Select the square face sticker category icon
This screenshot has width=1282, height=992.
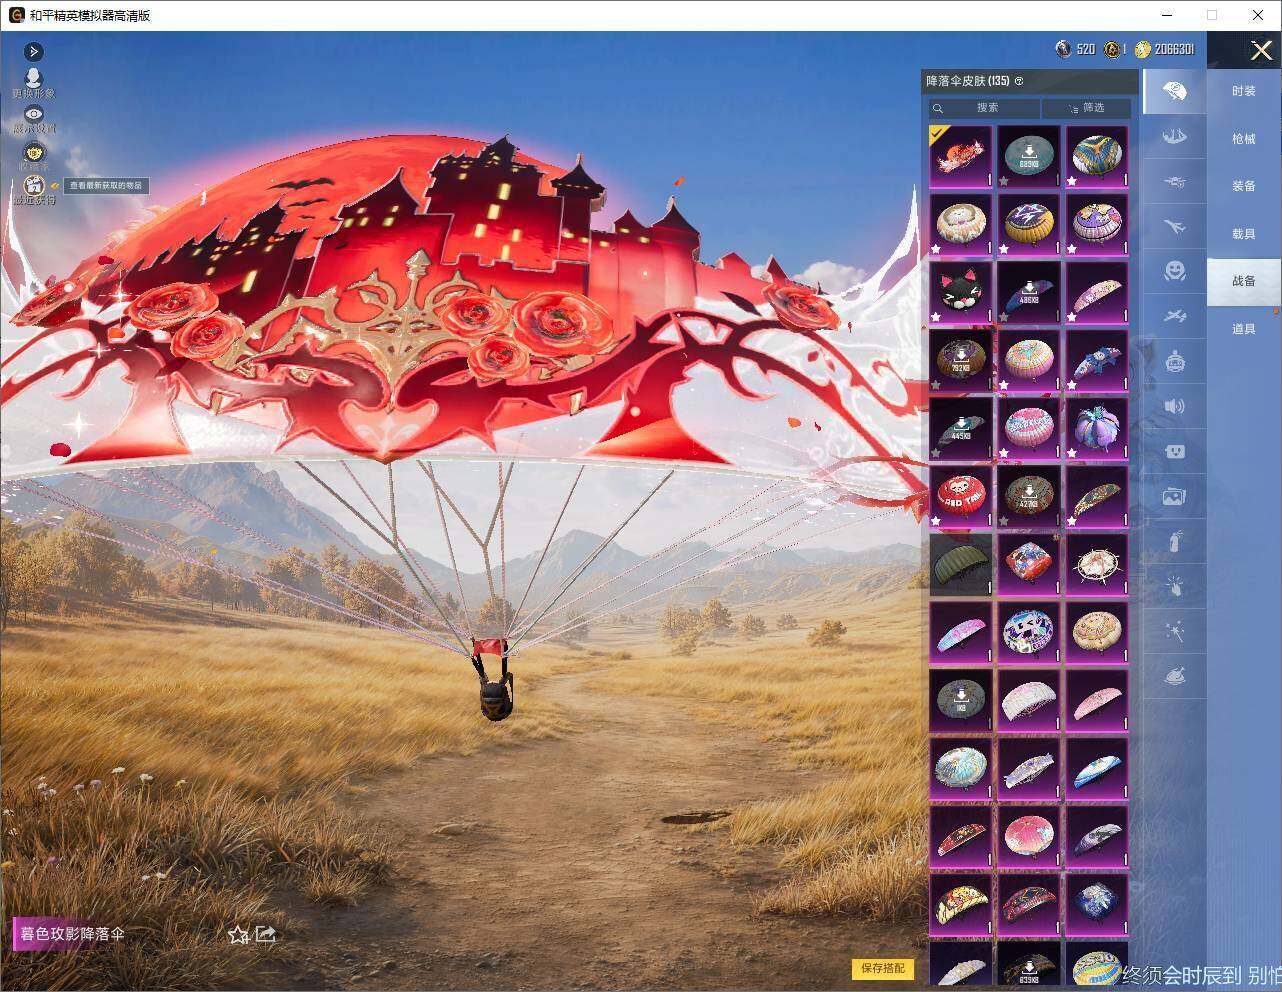click(1175, 451)
